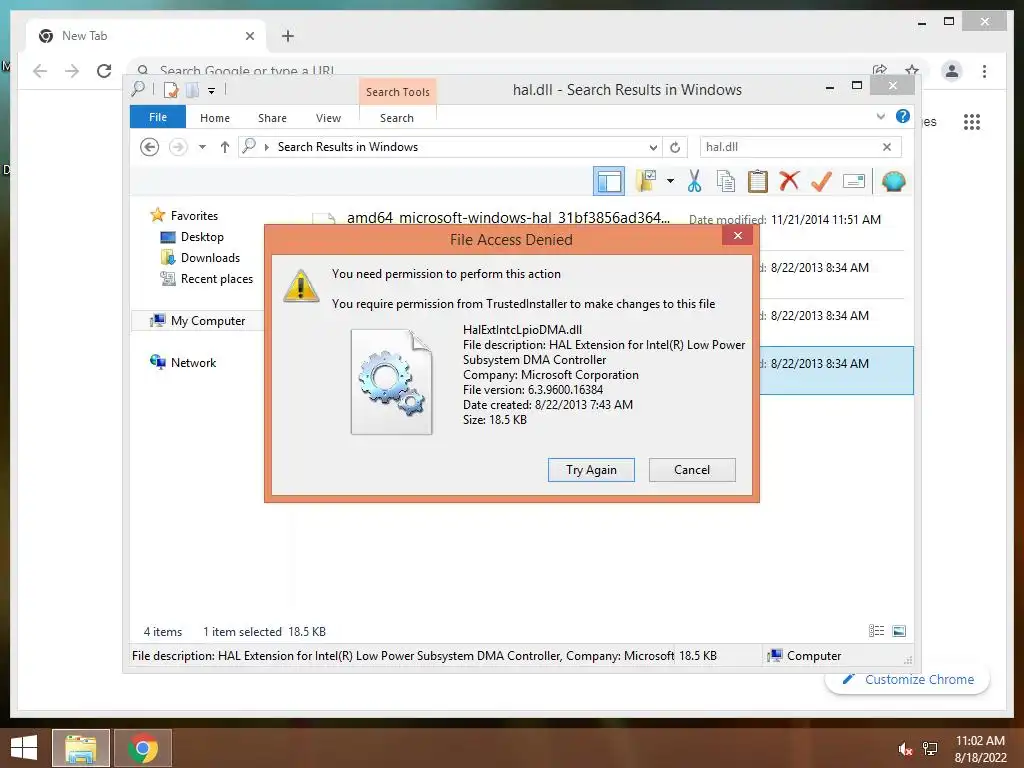Screen dimensions: 1024x768
Task: Open the Windows Start button
Action: click(x=24, y=748)
